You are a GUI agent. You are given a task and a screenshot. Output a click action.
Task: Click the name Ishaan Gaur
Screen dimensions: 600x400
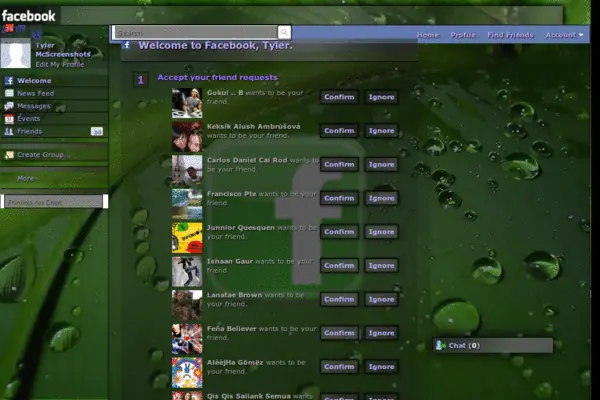tap(230, 261)
